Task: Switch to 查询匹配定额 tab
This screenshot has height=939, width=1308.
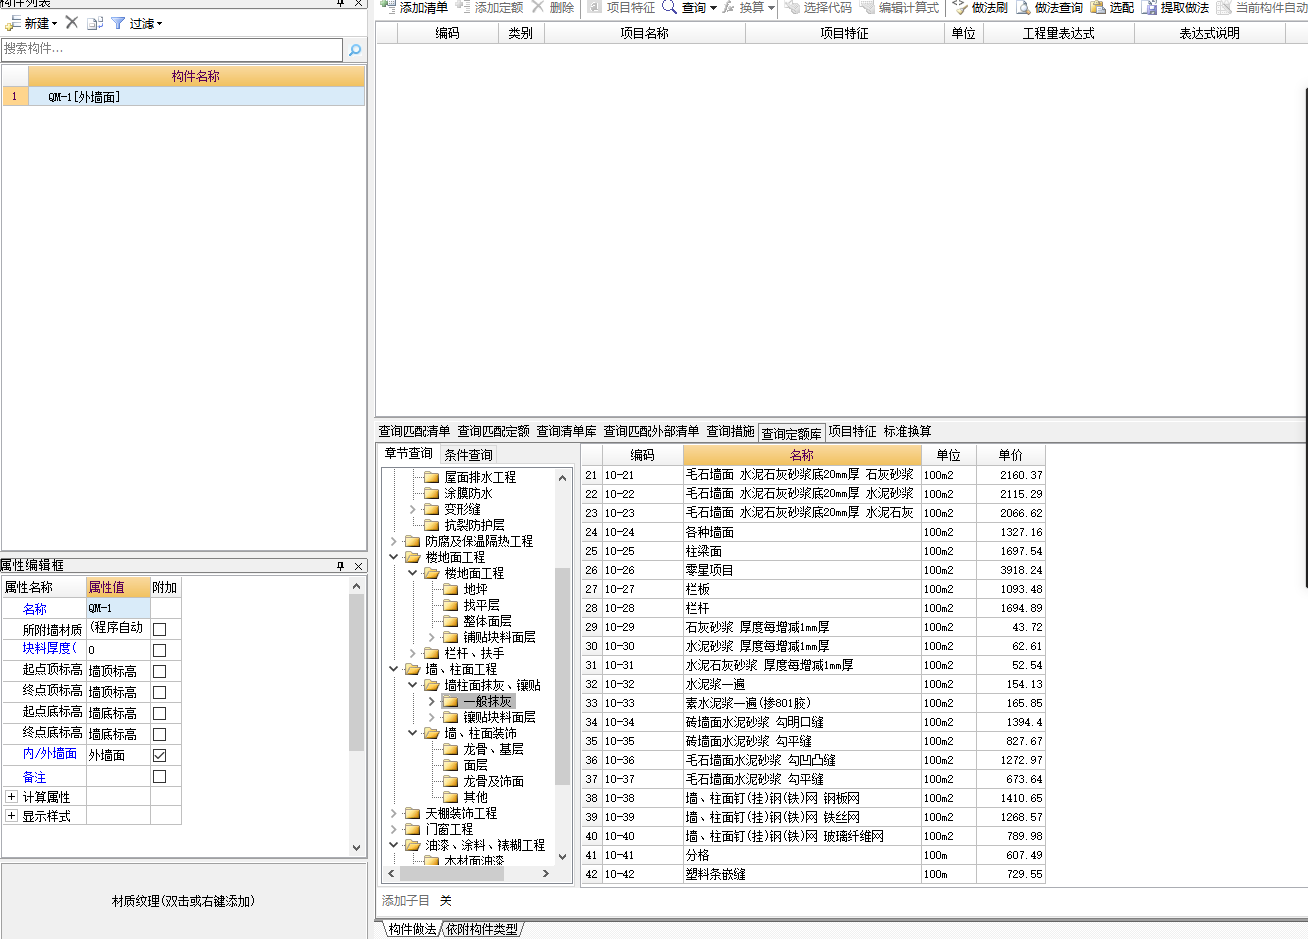Action: click(x=493, y=432)
